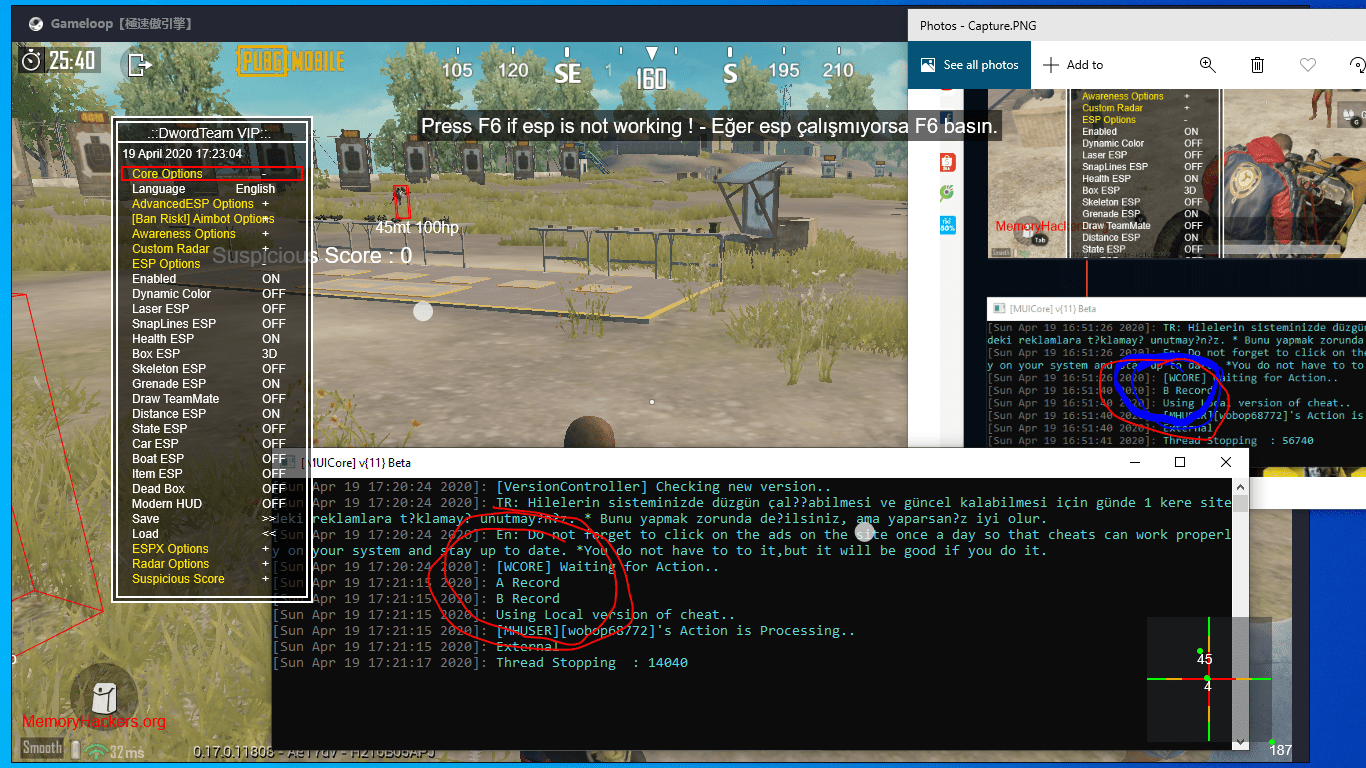Click the Boat ESP row label

pyautogui.click(x=158, y=459)
